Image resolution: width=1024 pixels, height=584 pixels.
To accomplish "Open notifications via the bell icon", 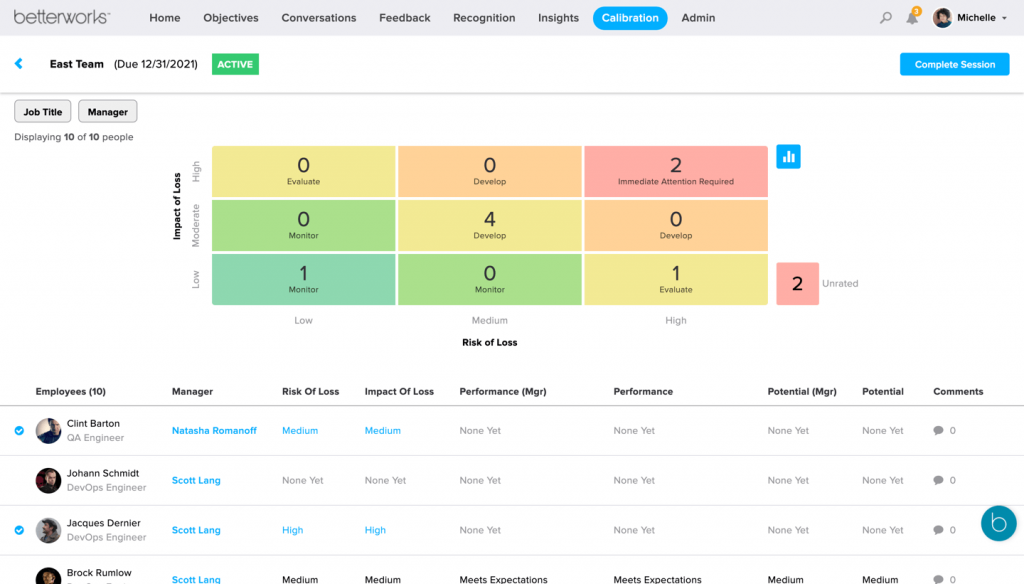I will 912,18.
